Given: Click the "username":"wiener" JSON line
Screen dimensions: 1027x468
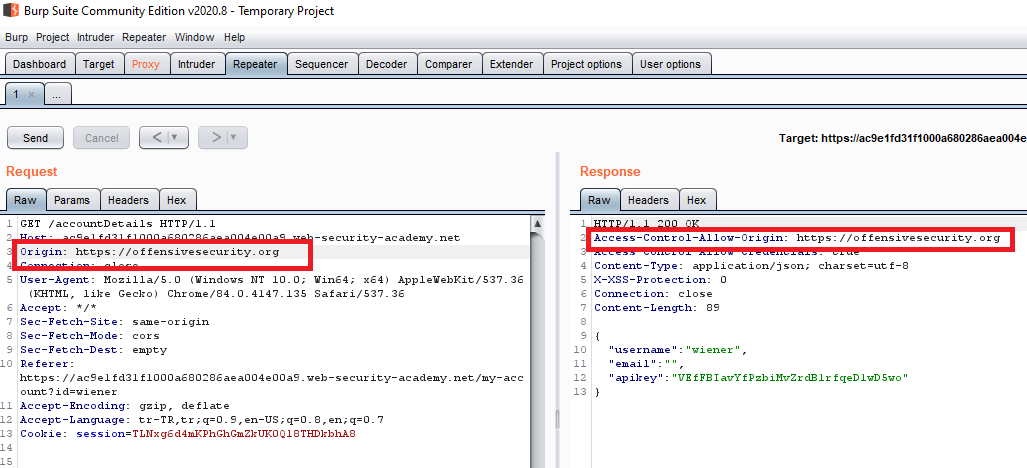Looking at the screenshot, I should tap(677, 350).
